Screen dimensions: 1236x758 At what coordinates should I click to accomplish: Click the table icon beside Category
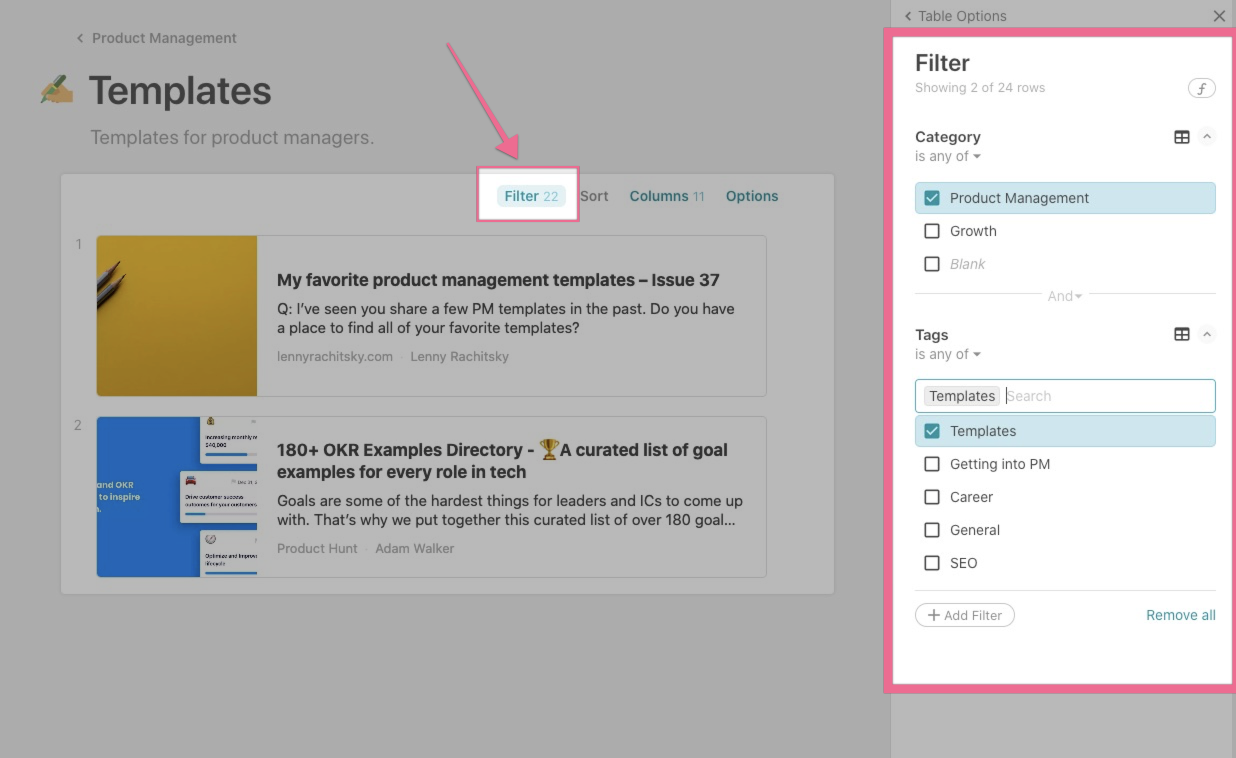[1181, 137]
